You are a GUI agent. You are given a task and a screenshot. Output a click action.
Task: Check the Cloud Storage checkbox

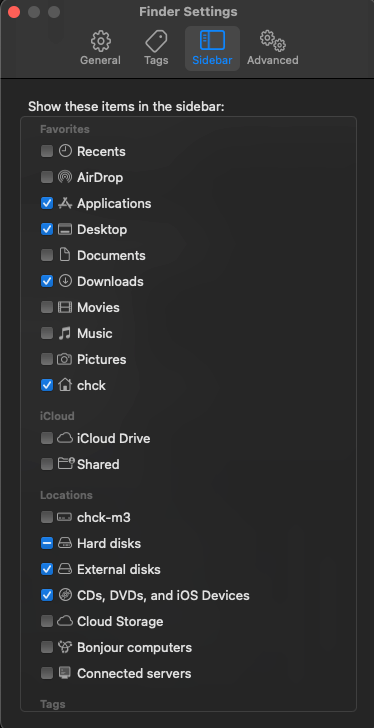(x=47, y=621)
